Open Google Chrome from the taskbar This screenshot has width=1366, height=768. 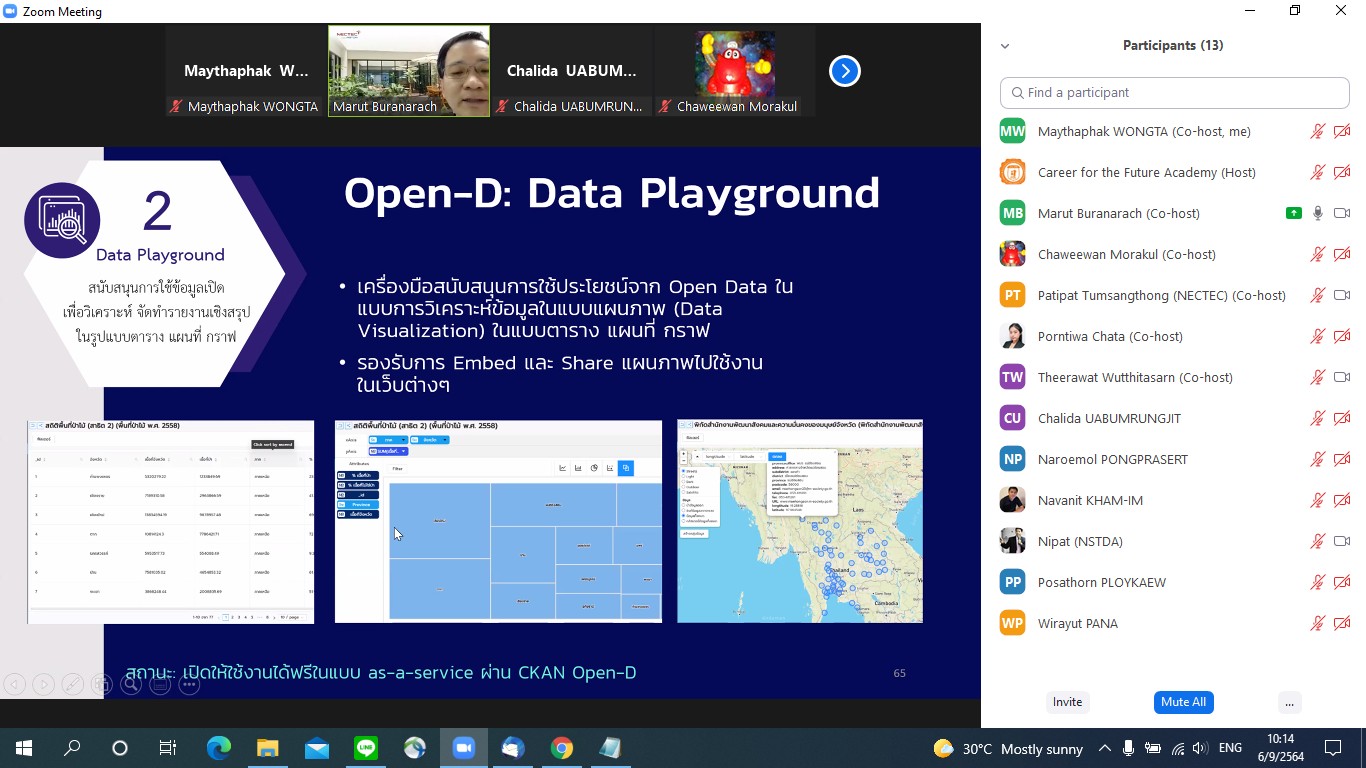[562, 748]
